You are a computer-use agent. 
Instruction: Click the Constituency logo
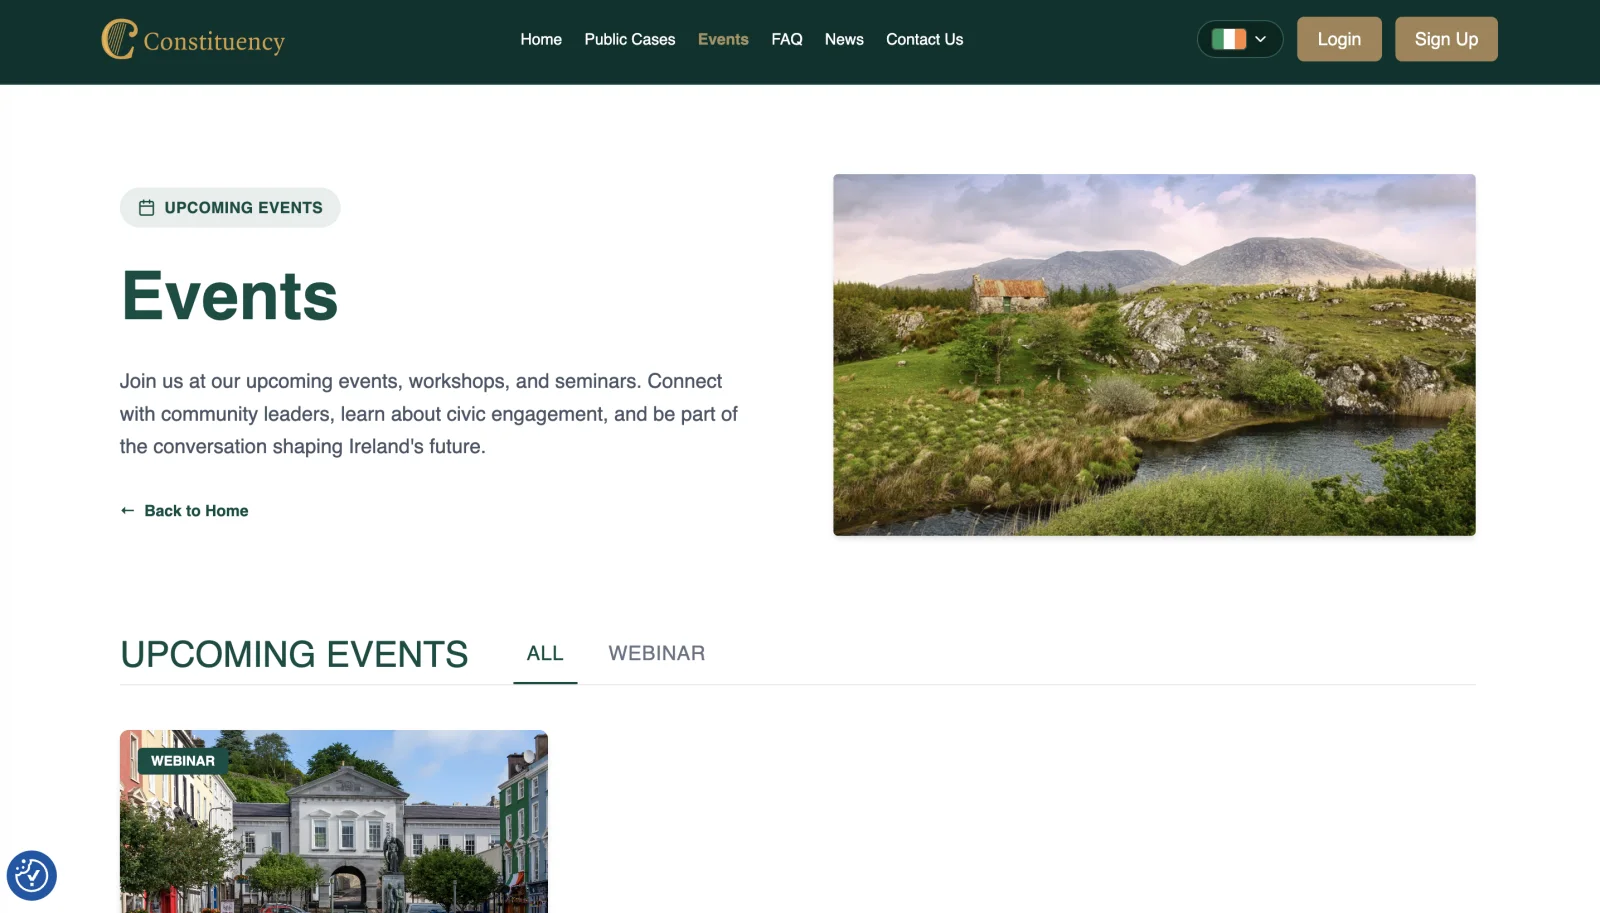[x=193, y=40]
